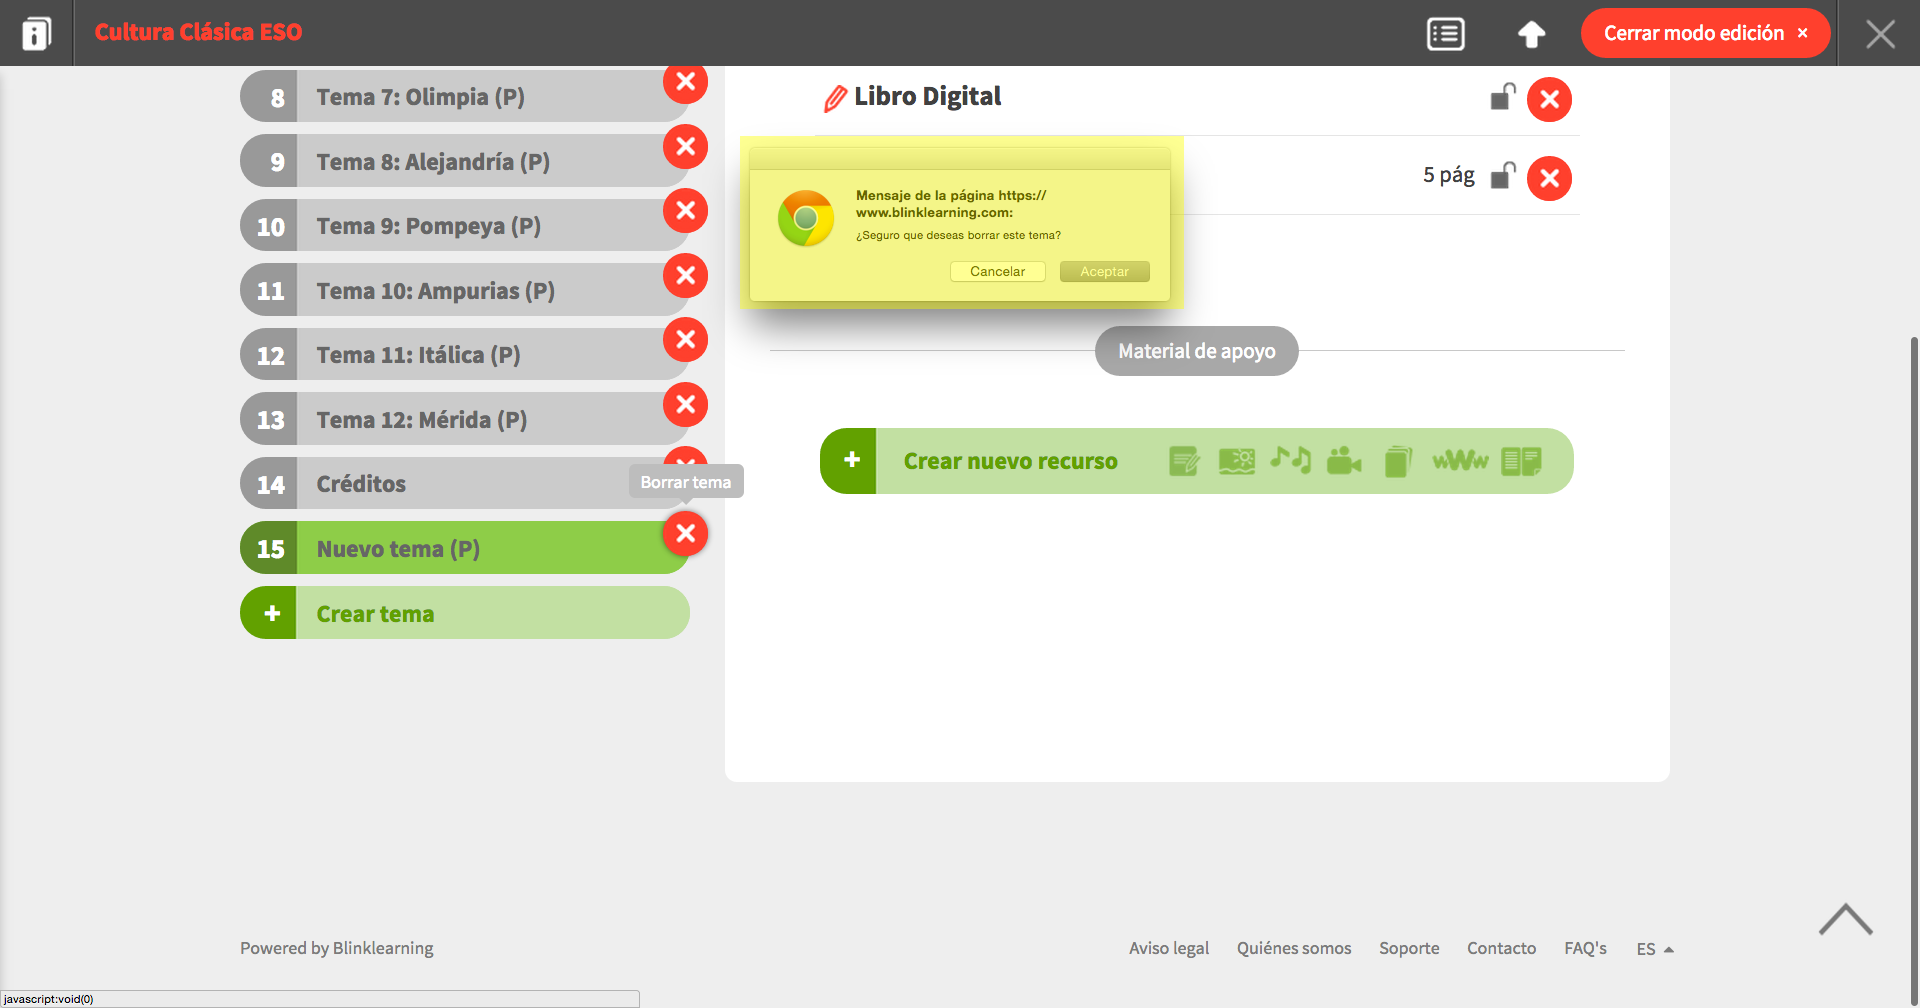Toggle the padlock on Libro Digital
The height and width of the screenshot is (1008, 1920).
point(1502,97)
